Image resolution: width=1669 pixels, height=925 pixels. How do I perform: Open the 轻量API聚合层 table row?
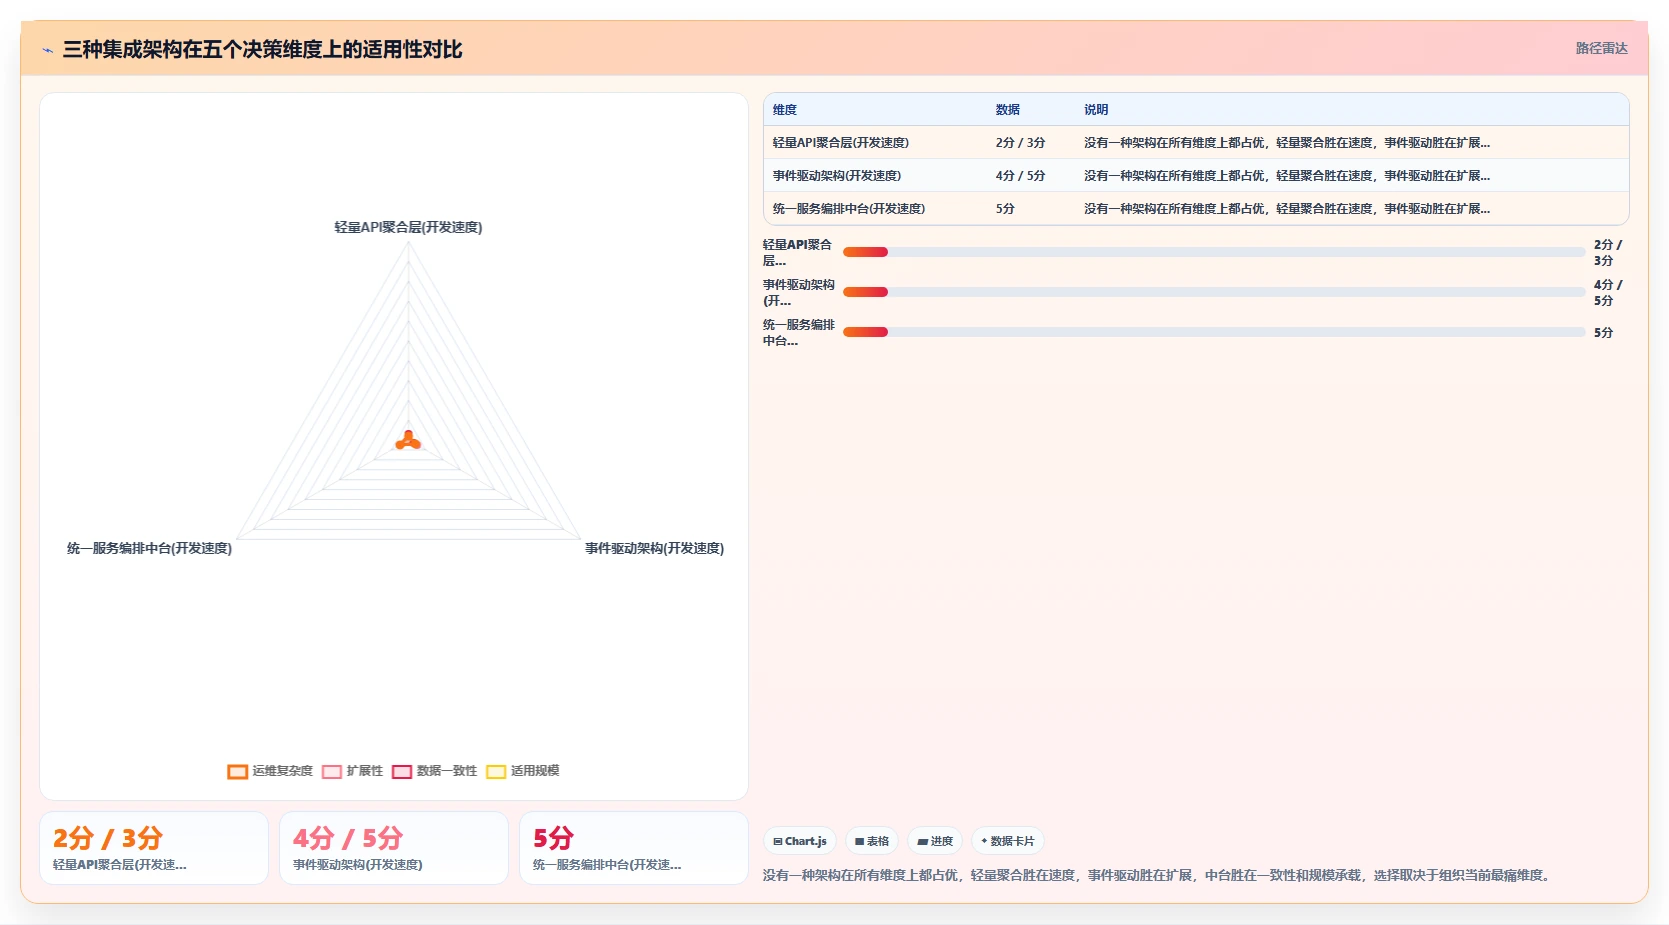coord(1196,142)
